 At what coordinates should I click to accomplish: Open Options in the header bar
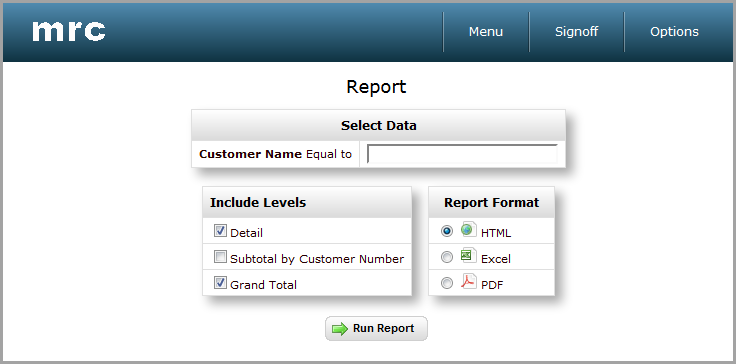674,31
